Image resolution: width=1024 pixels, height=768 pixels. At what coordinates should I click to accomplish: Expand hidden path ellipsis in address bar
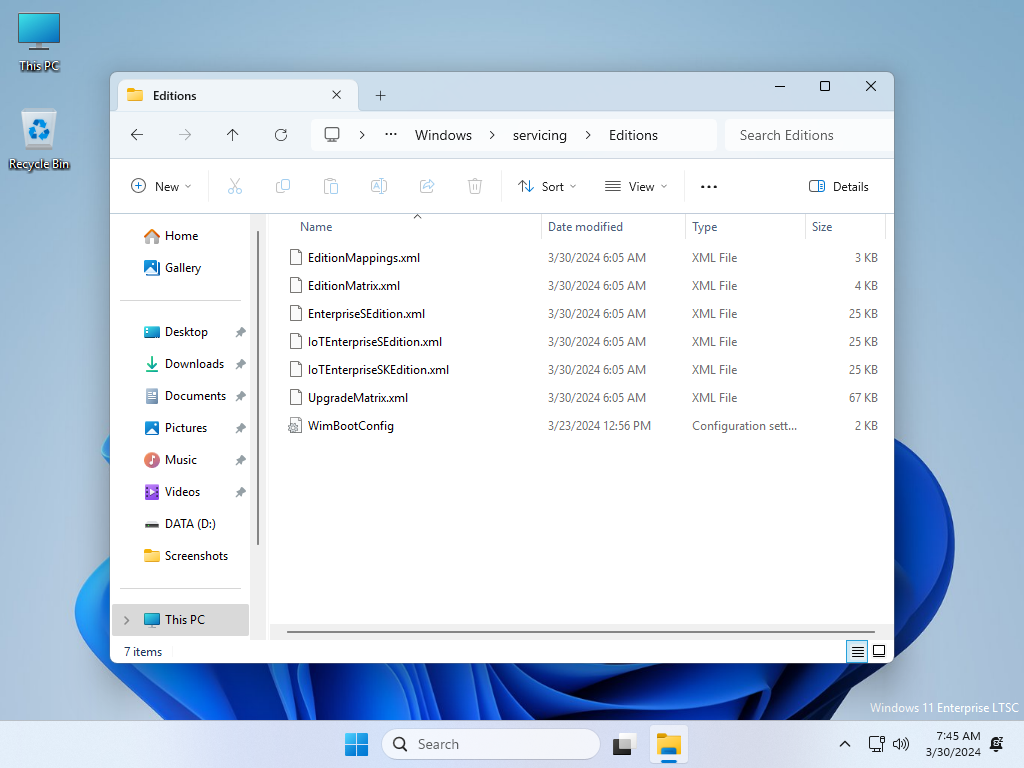click(391, 135)
